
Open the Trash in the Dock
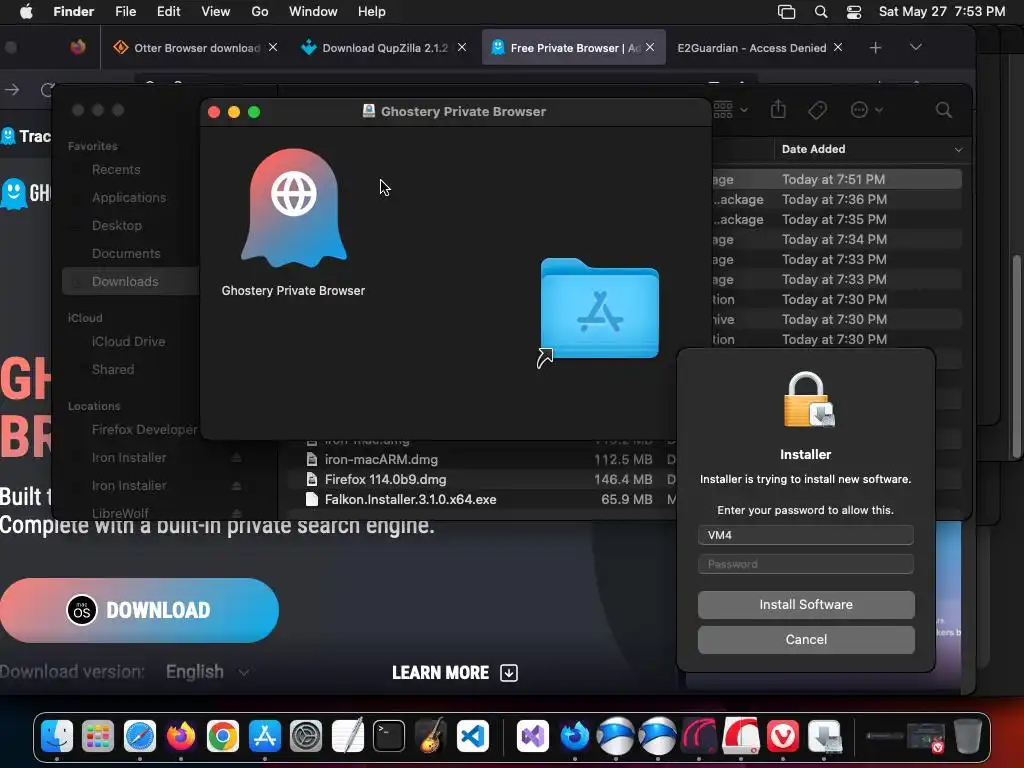pos(968,737)
